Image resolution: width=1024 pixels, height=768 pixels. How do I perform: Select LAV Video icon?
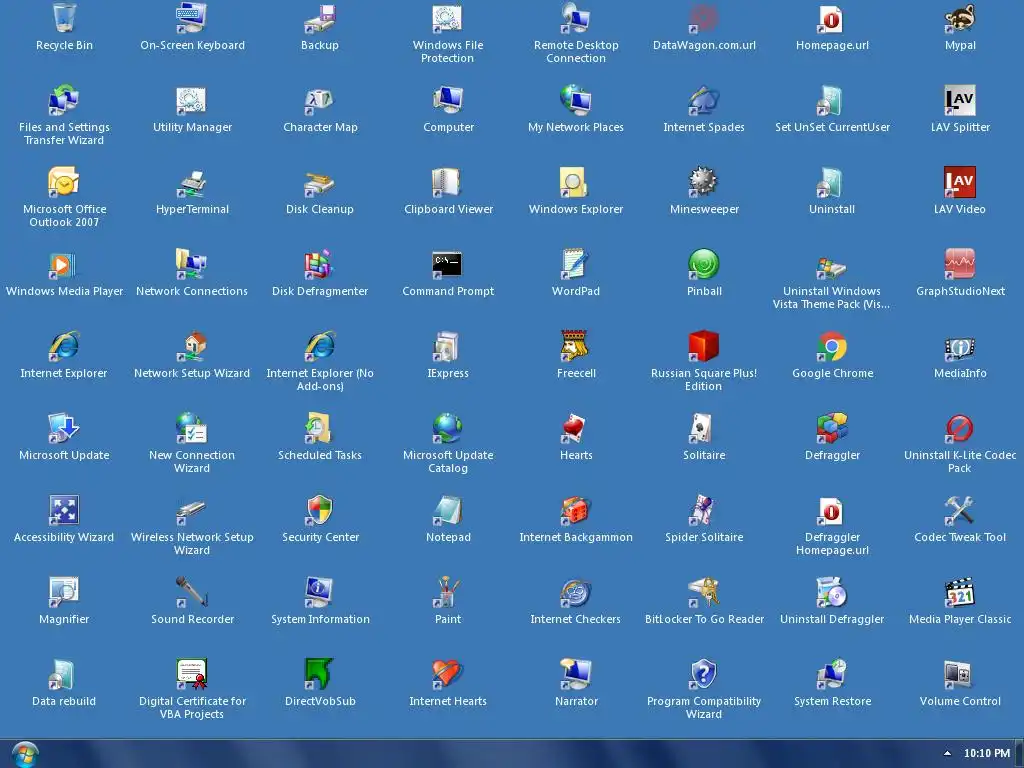(960, 182)
